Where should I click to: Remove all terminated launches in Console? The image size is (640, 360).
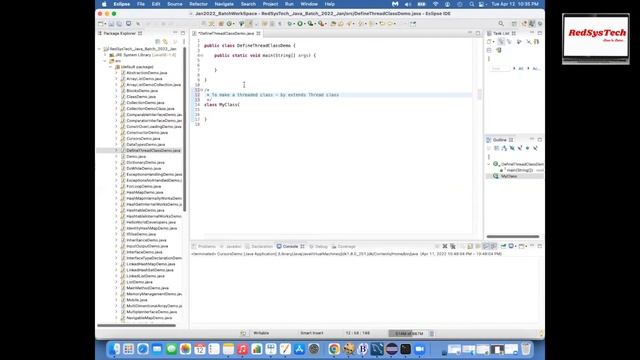click(453, 246)
